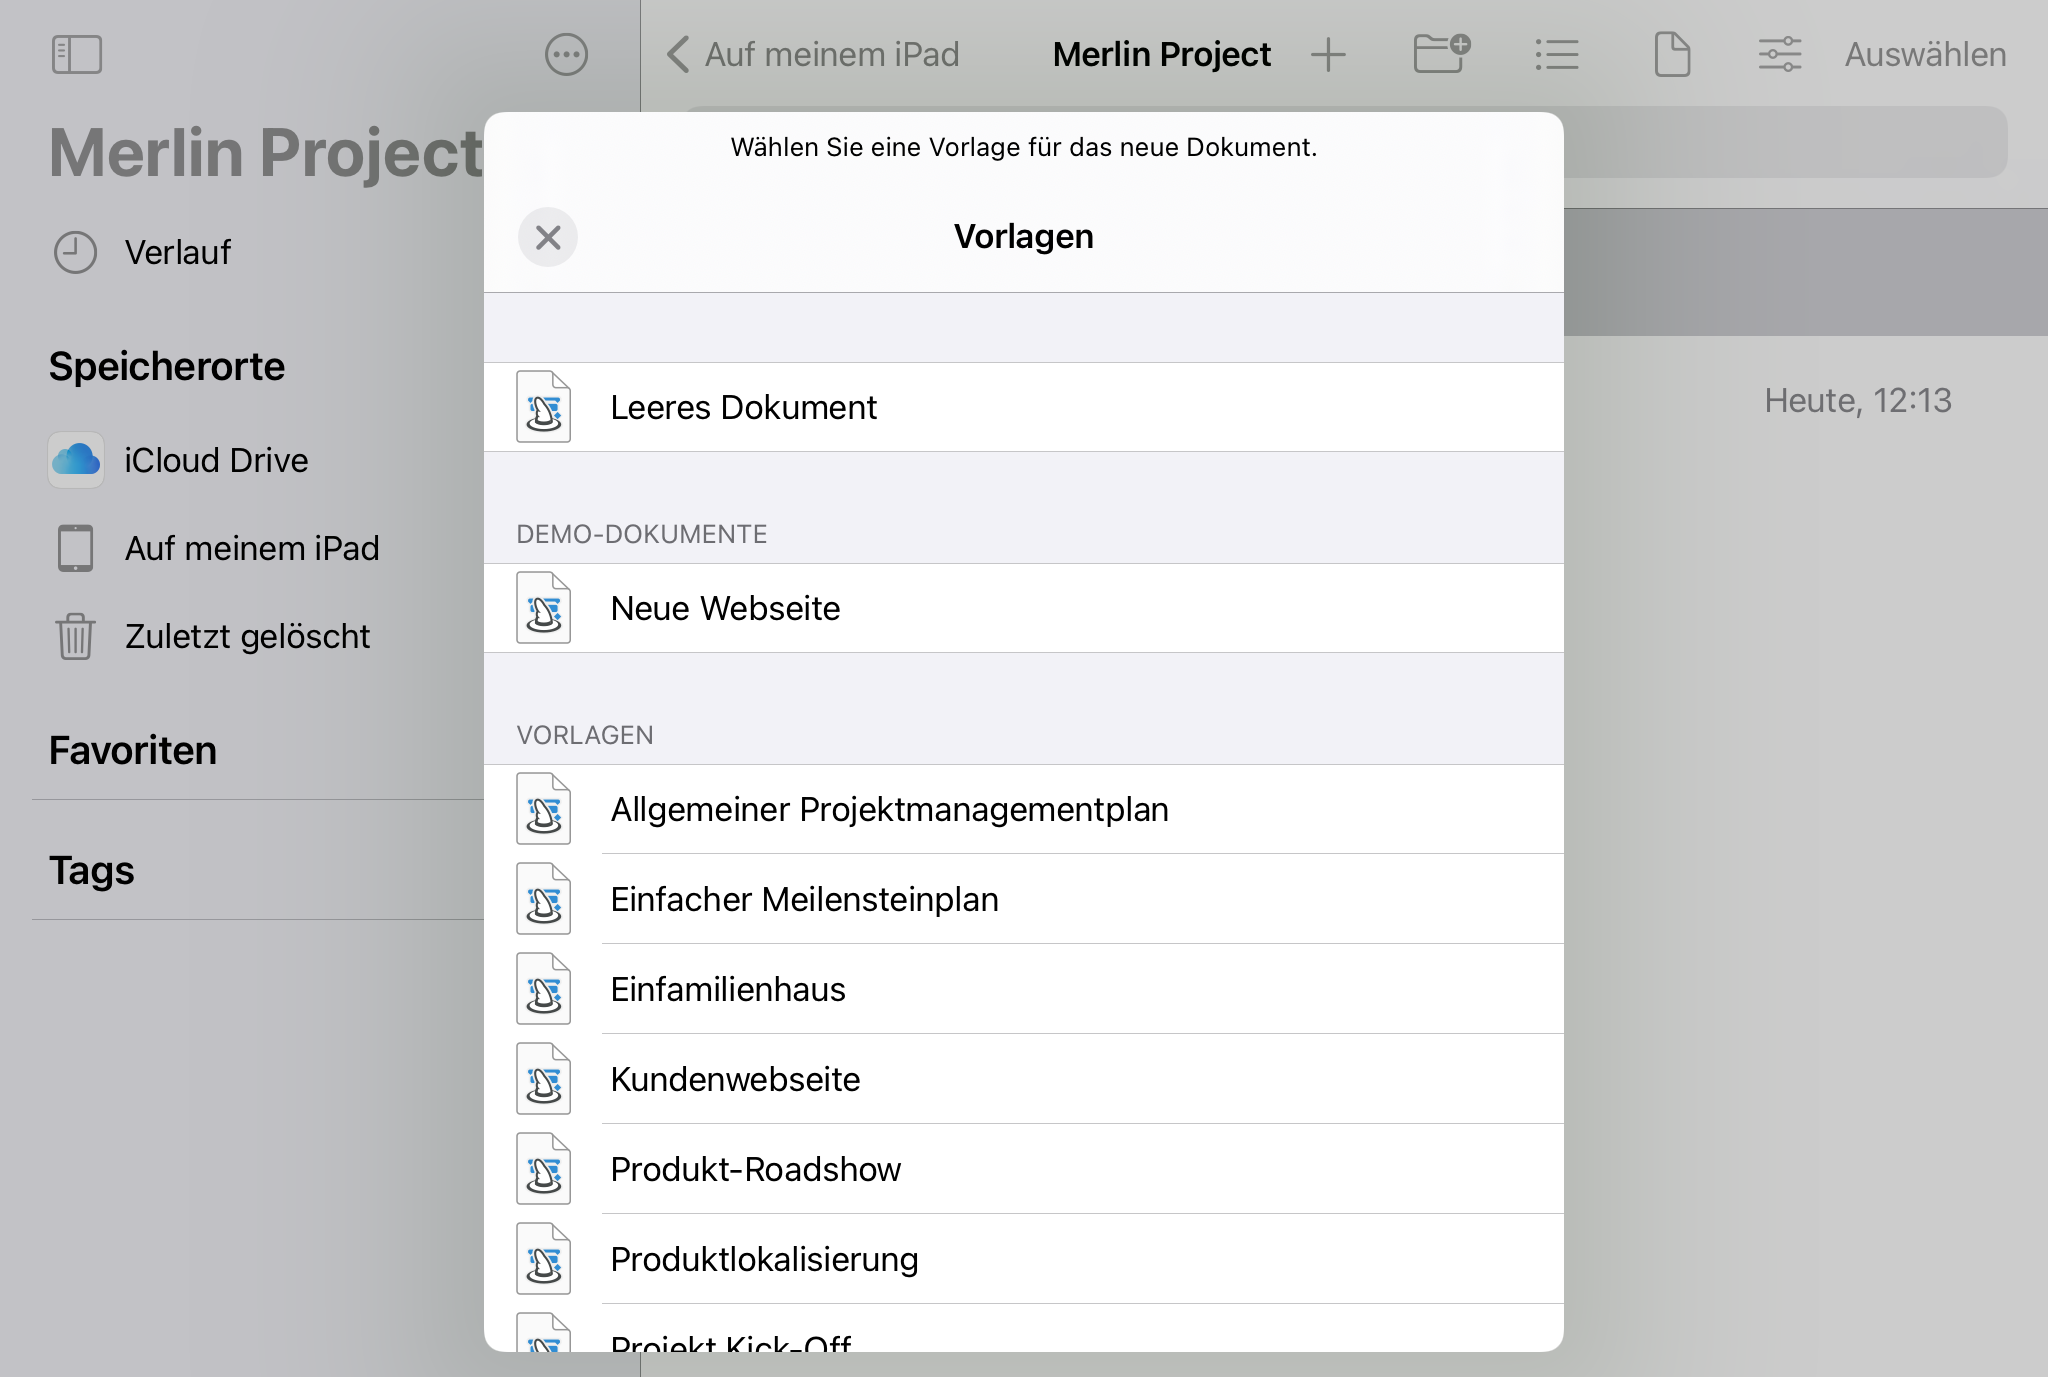Viewport: 2048px width, 1377px height.
Task: Click the trash icon for Zuletzt gelöscht
Action: coord(75,636)
